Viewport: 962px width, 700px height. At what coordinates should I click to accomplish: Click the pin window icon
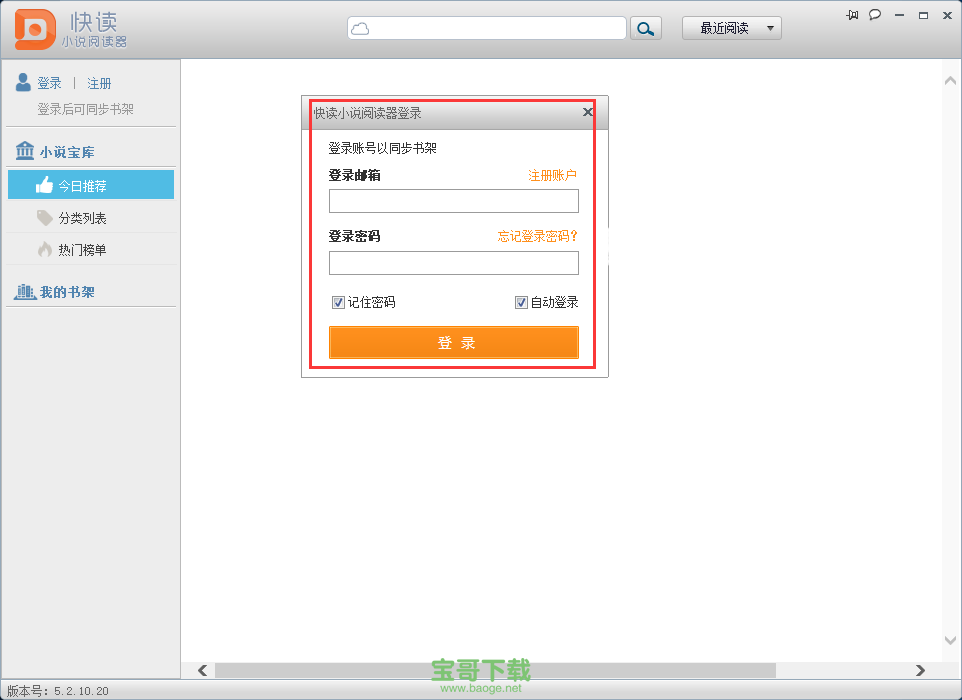(x=852, y=14)
